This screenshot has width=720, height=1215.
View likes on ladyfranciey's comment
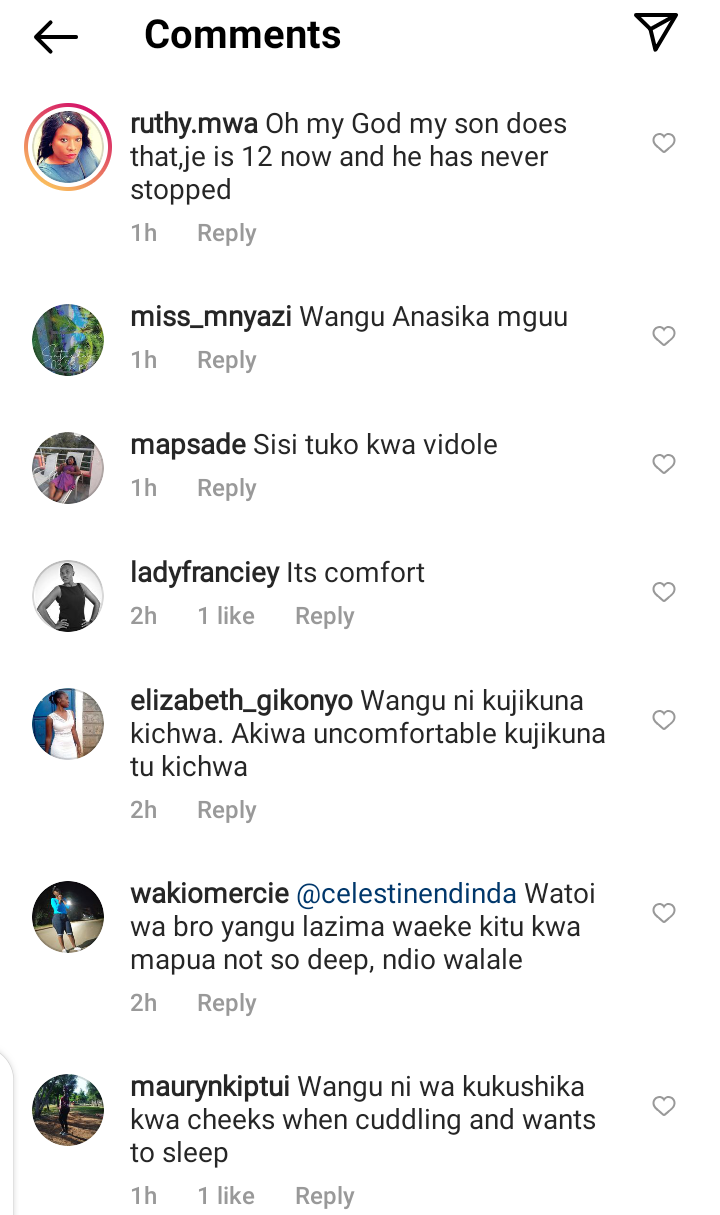[226, 616]
